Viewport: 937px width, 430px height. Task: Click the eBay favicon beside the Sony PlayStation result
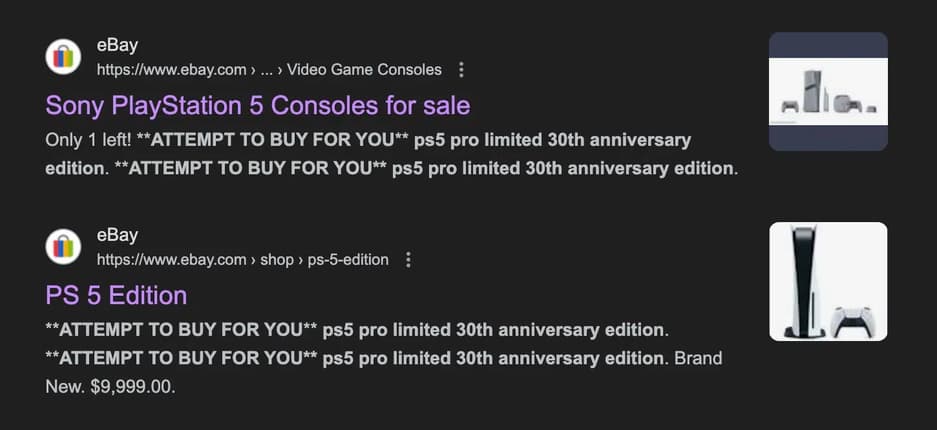pyautogui.click(x=63, y=57)
